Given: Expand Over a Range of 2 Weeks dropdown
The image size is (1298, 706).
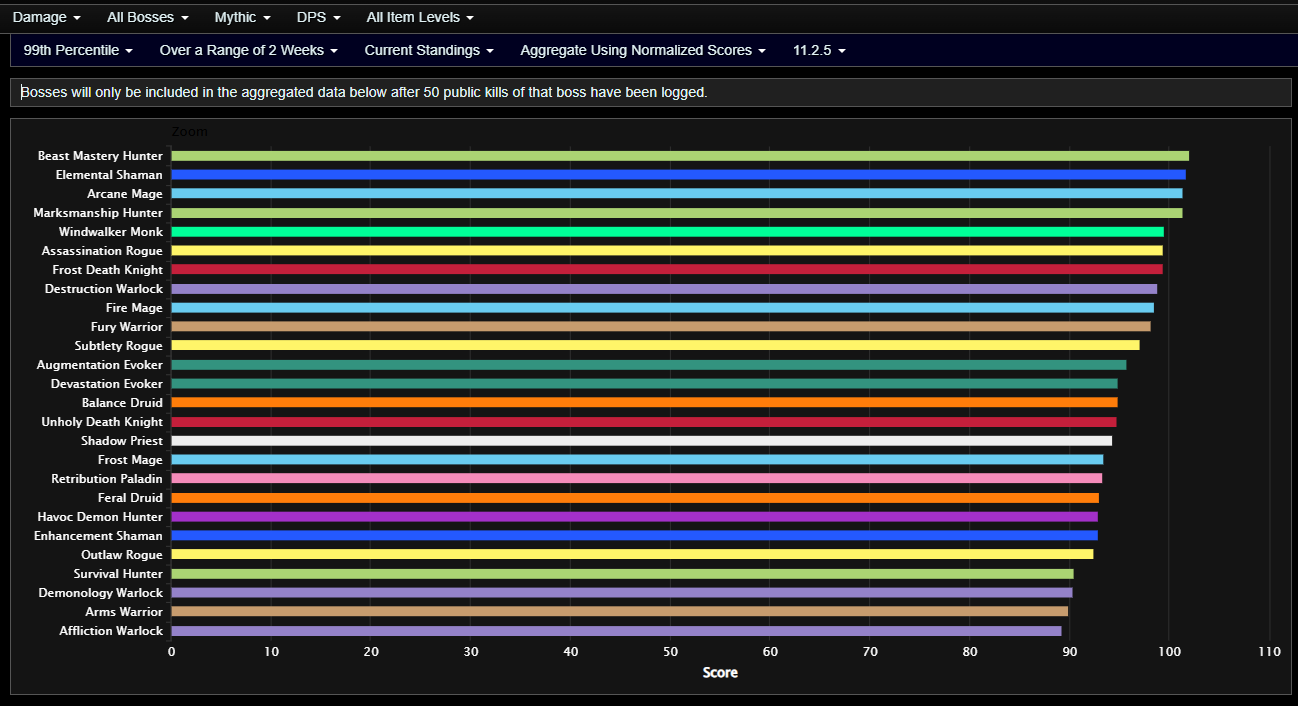Looking at the screenshot, I should pos(249,50).
